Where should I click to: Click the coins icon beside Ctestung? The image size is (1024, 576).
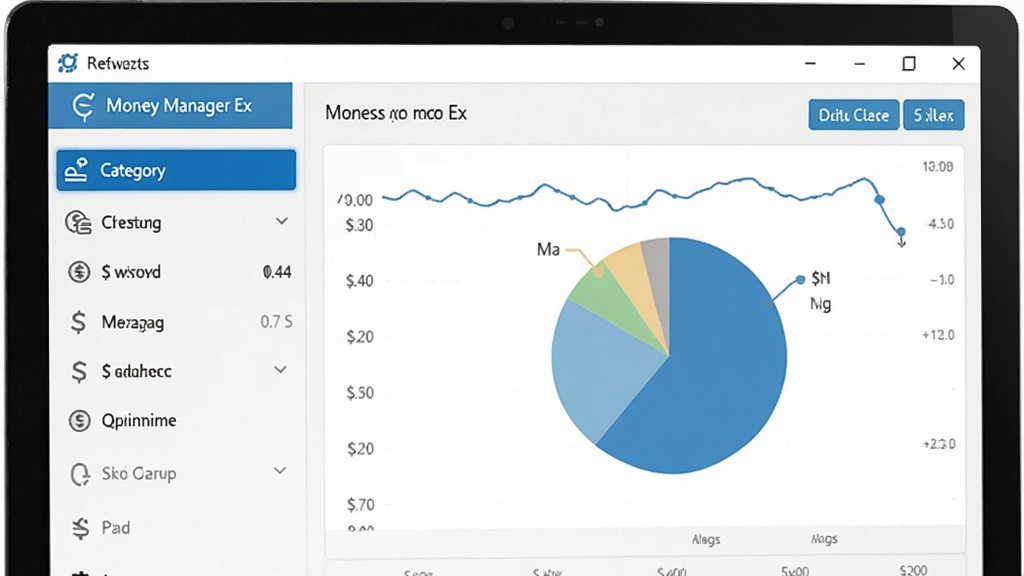tap(78, 222)
